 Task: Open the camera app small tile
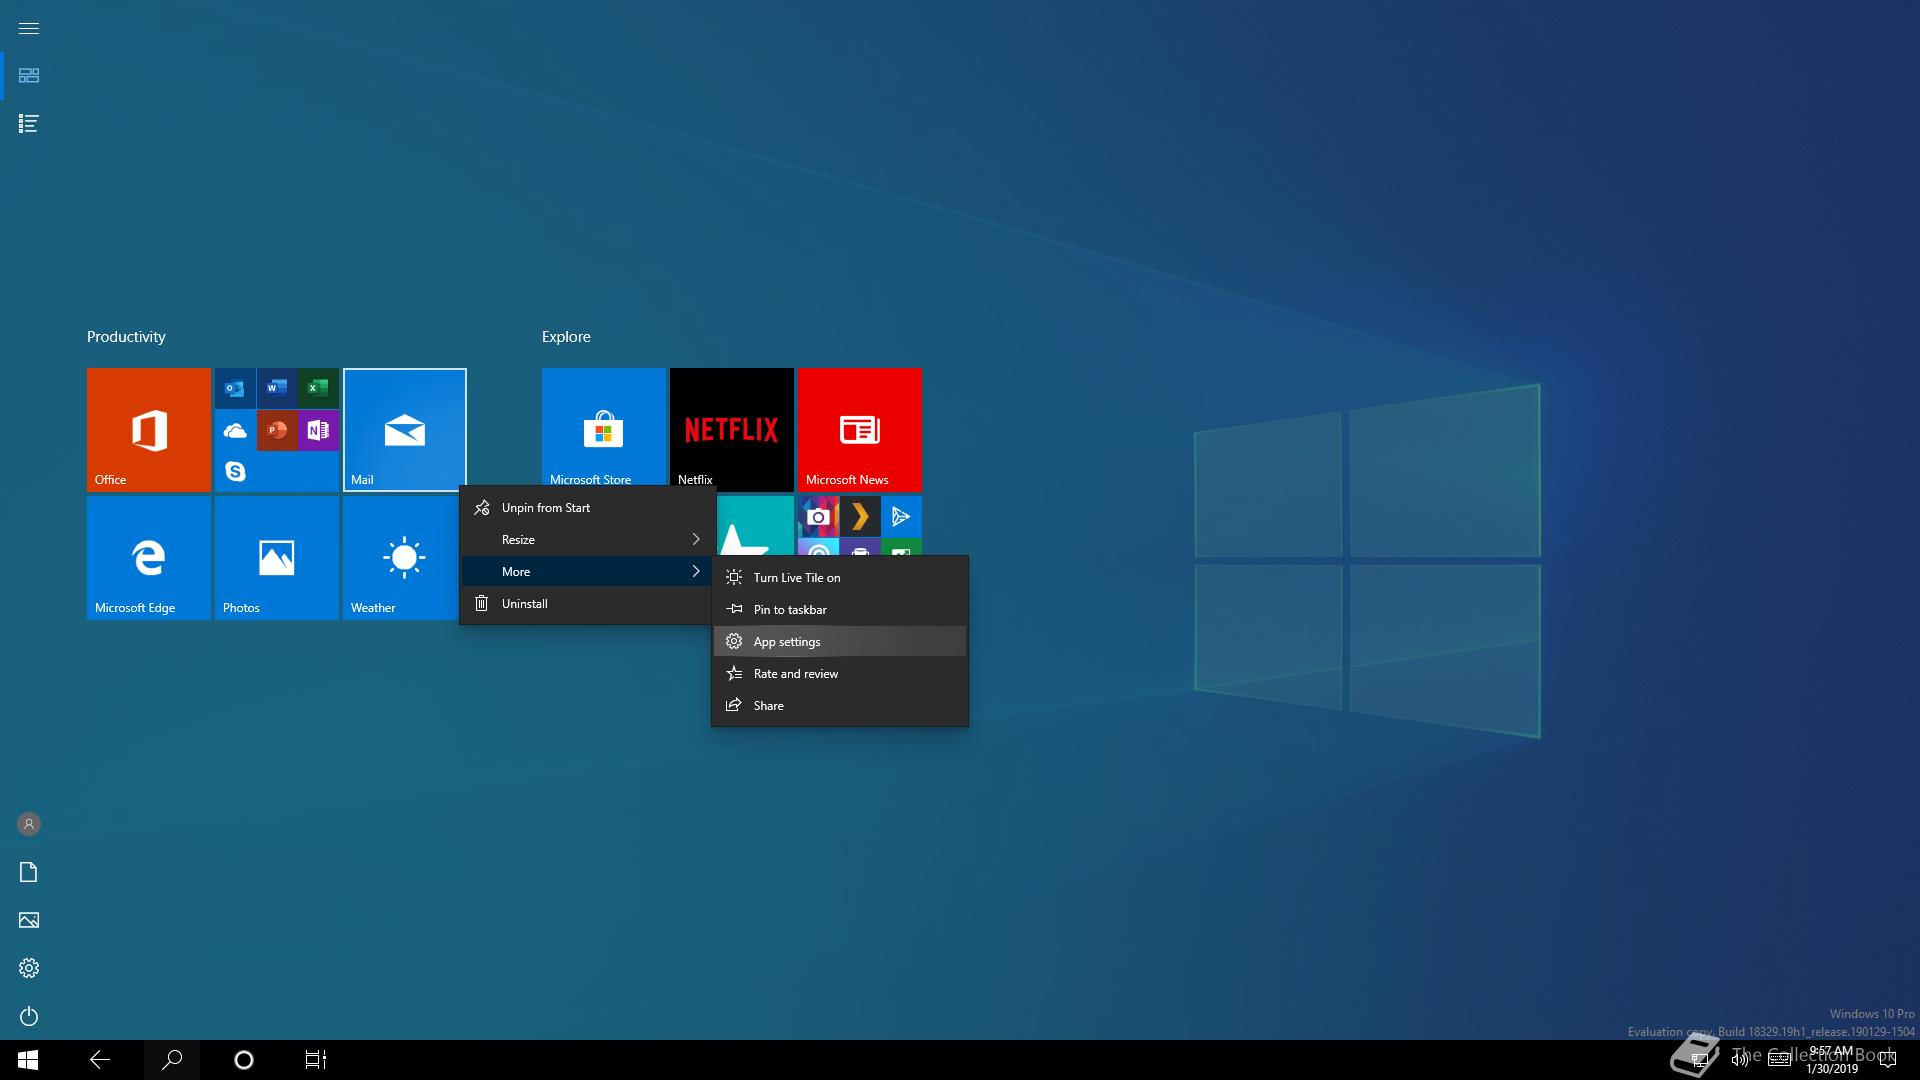click(x=818, y=516)
